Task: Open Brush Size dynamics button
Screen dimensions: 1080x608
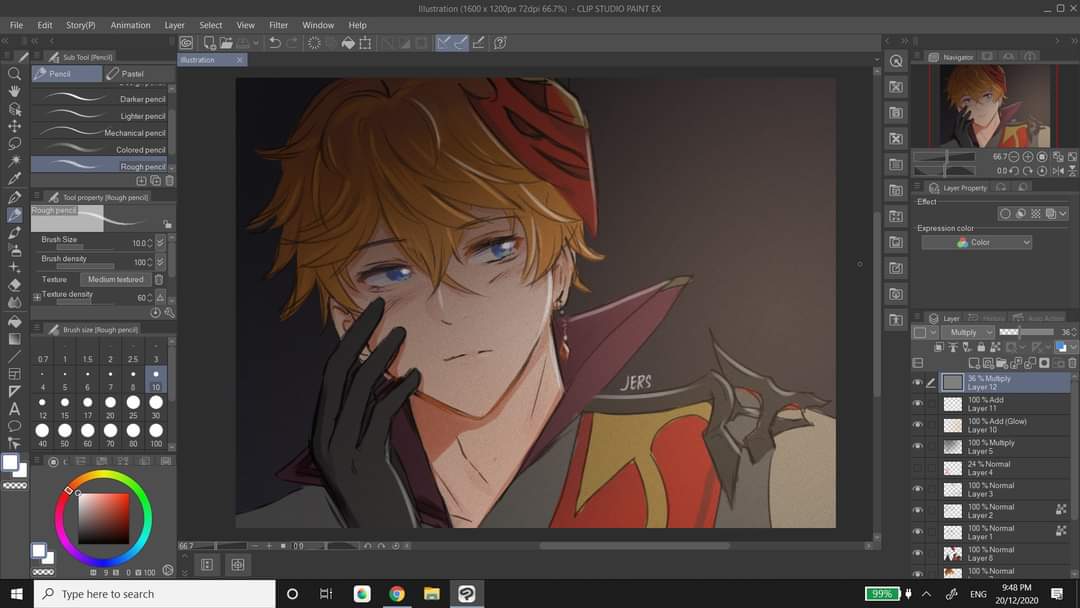Action: [160, 242]
